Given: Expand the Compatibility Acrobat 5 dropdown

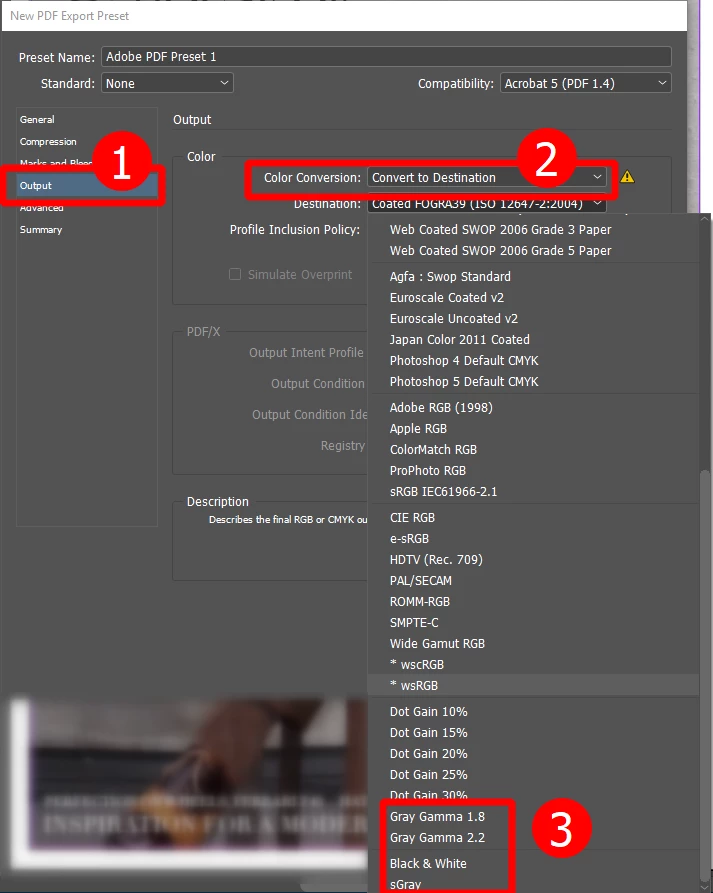Looking at the screenshot, I should click(585, 83).
